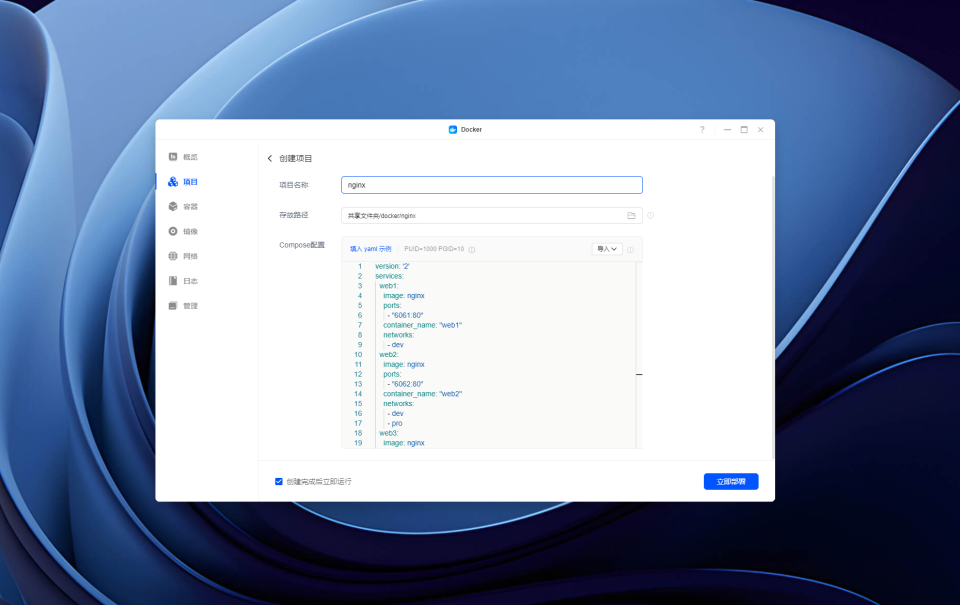
Task: Maximize the Docker window
Action: point(744,130)
